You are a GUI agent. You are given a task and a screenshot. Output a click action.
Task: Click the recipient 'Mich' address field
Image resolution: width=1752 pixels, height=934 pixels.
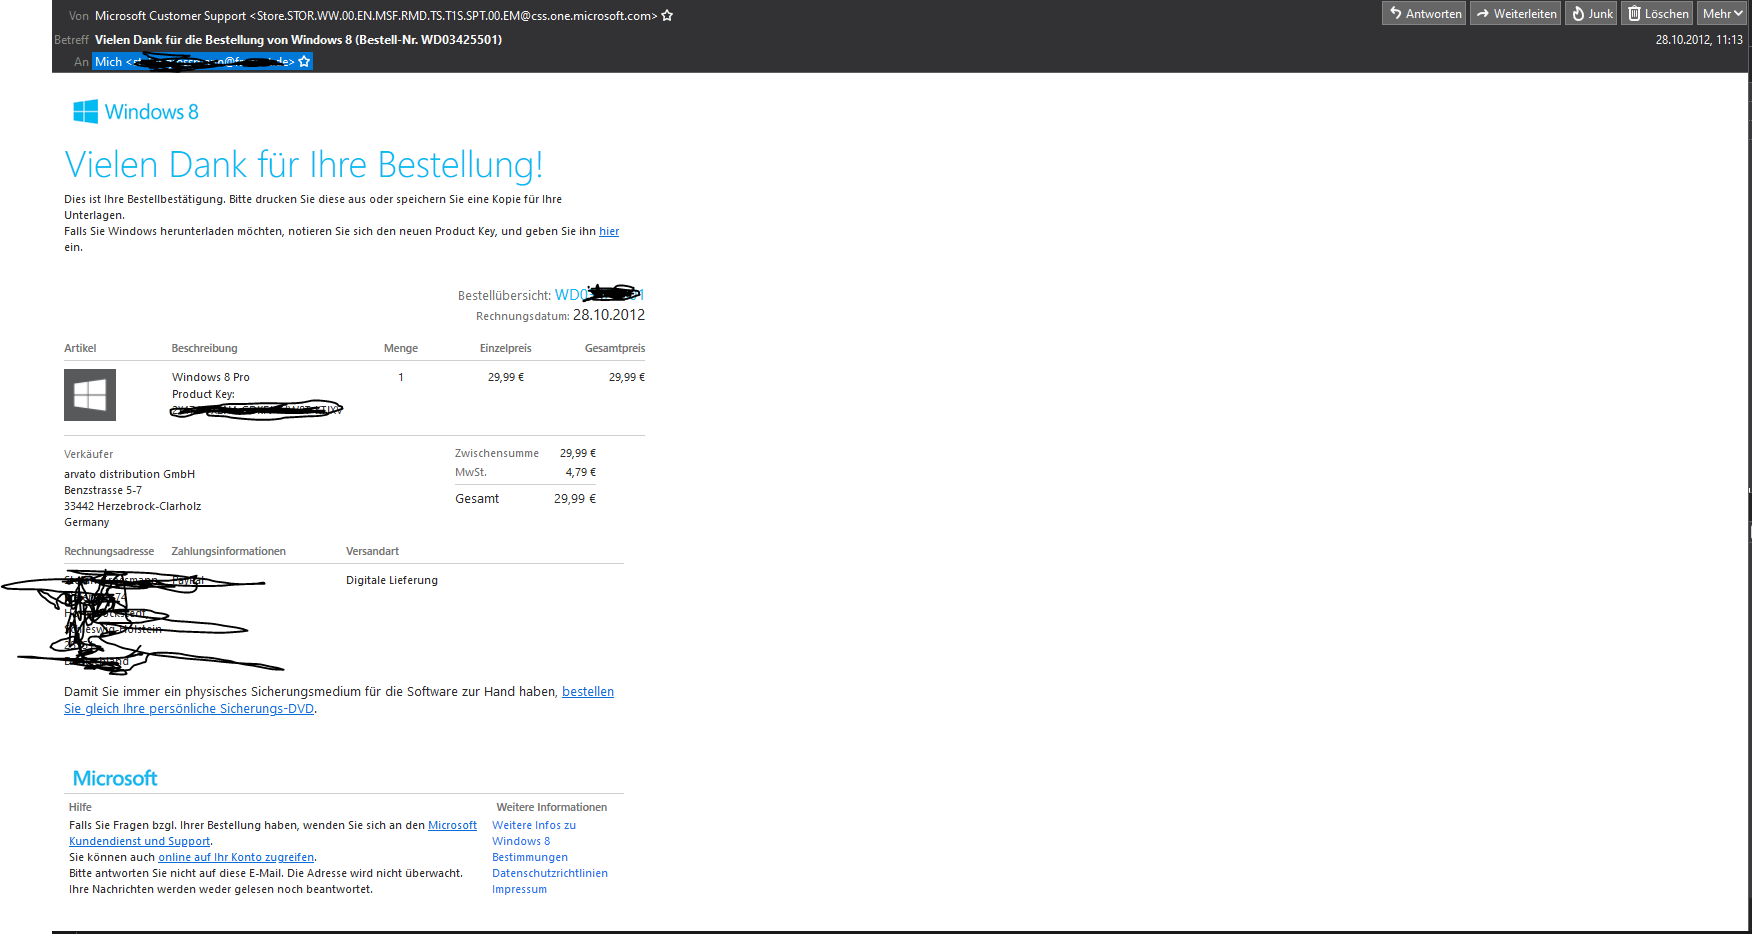pyautogui.click(x=202, y=62)
